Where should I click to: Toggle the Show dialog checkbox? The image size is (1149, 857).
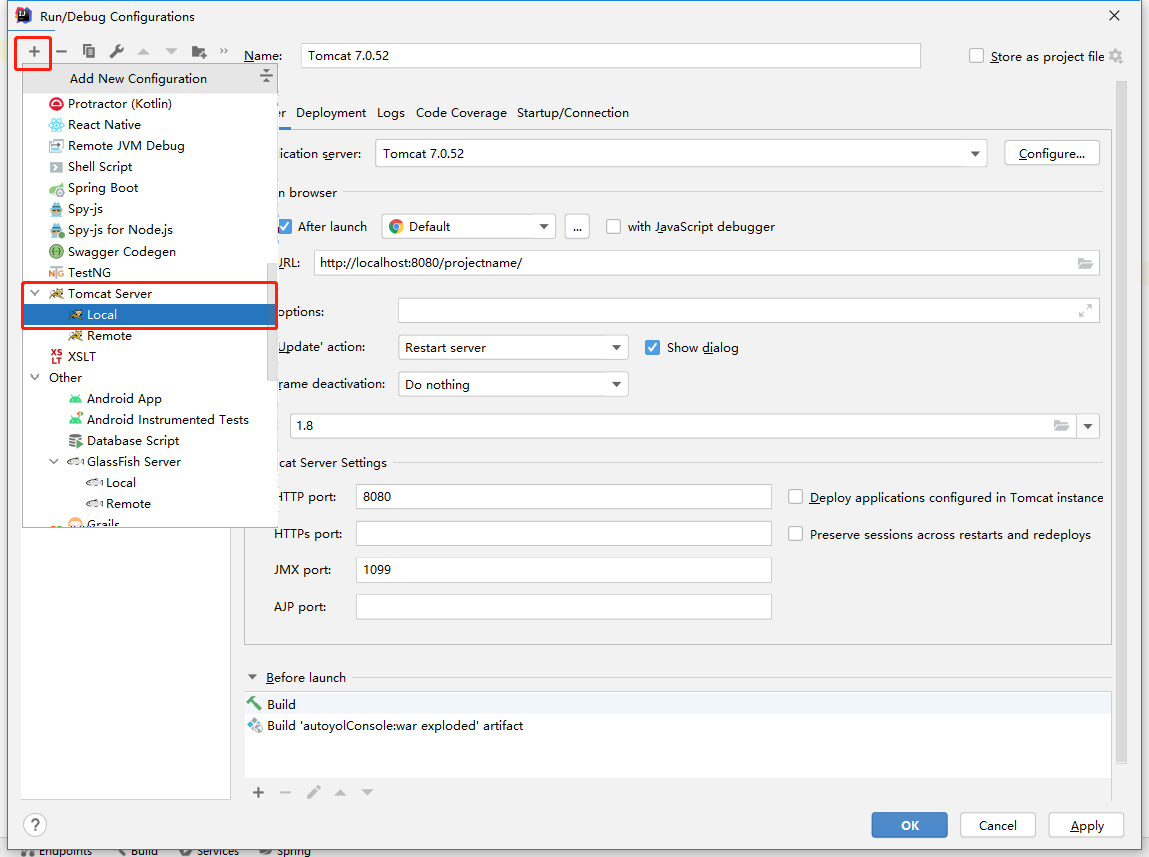(652, 347)
